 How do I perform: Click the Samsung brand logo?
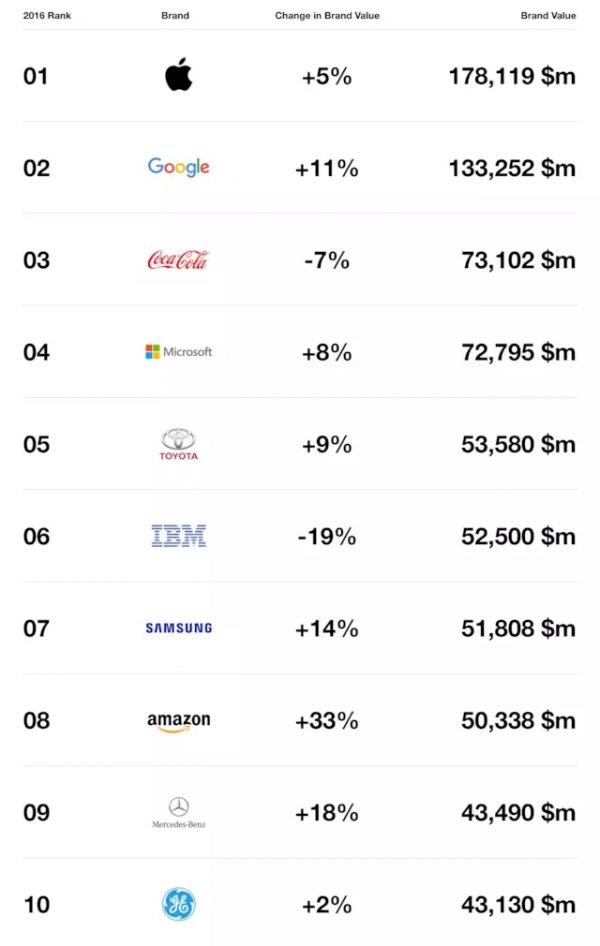[179, 628]
